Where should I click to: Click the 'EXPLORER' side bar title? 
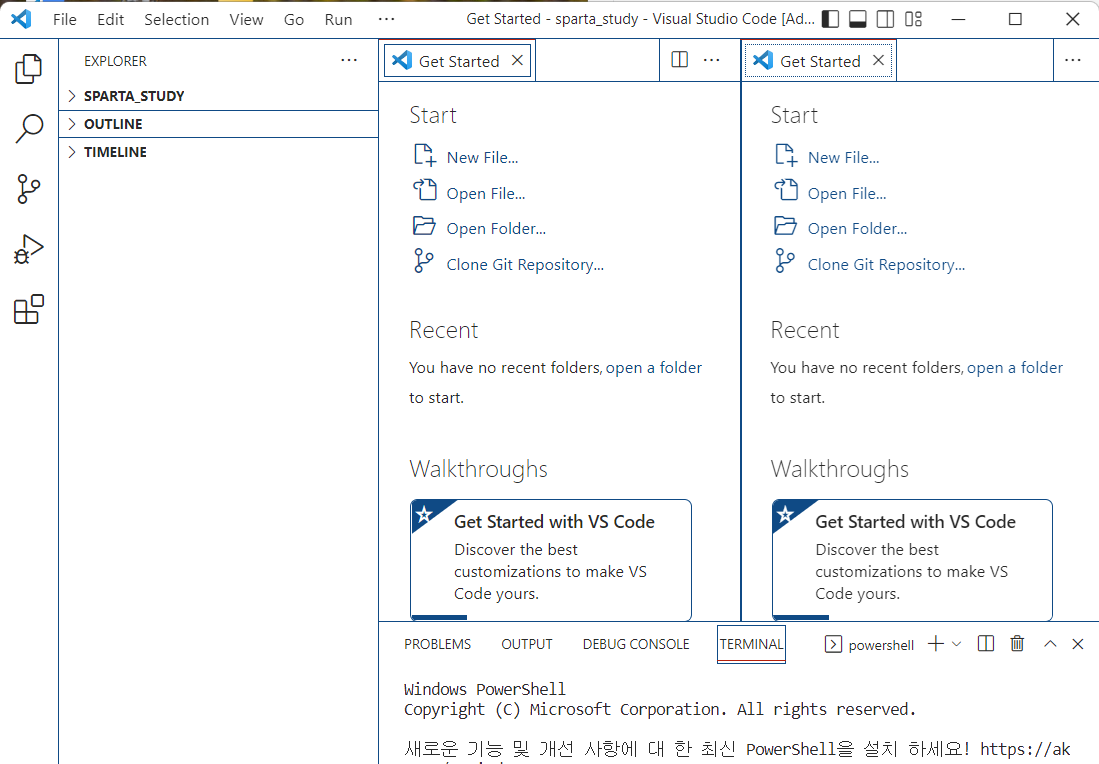pyautogui.click(x=116, y=61)
